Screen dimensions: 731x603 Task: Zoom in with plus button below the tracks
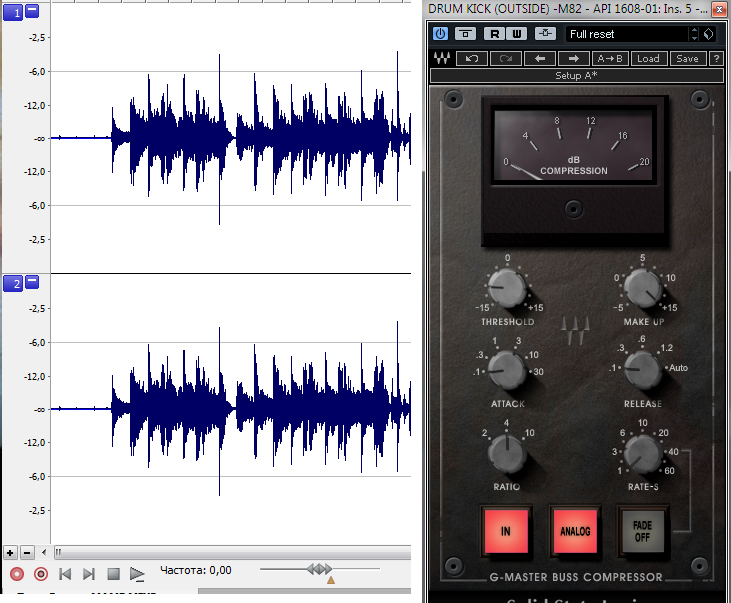pyautogui.click(x=10, y=553)
